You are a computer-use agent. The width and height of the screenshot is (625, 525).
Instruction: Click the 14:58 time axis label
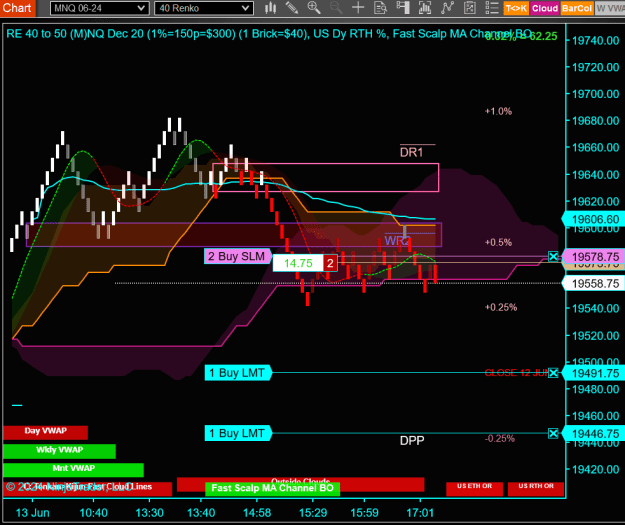(257, 513)
